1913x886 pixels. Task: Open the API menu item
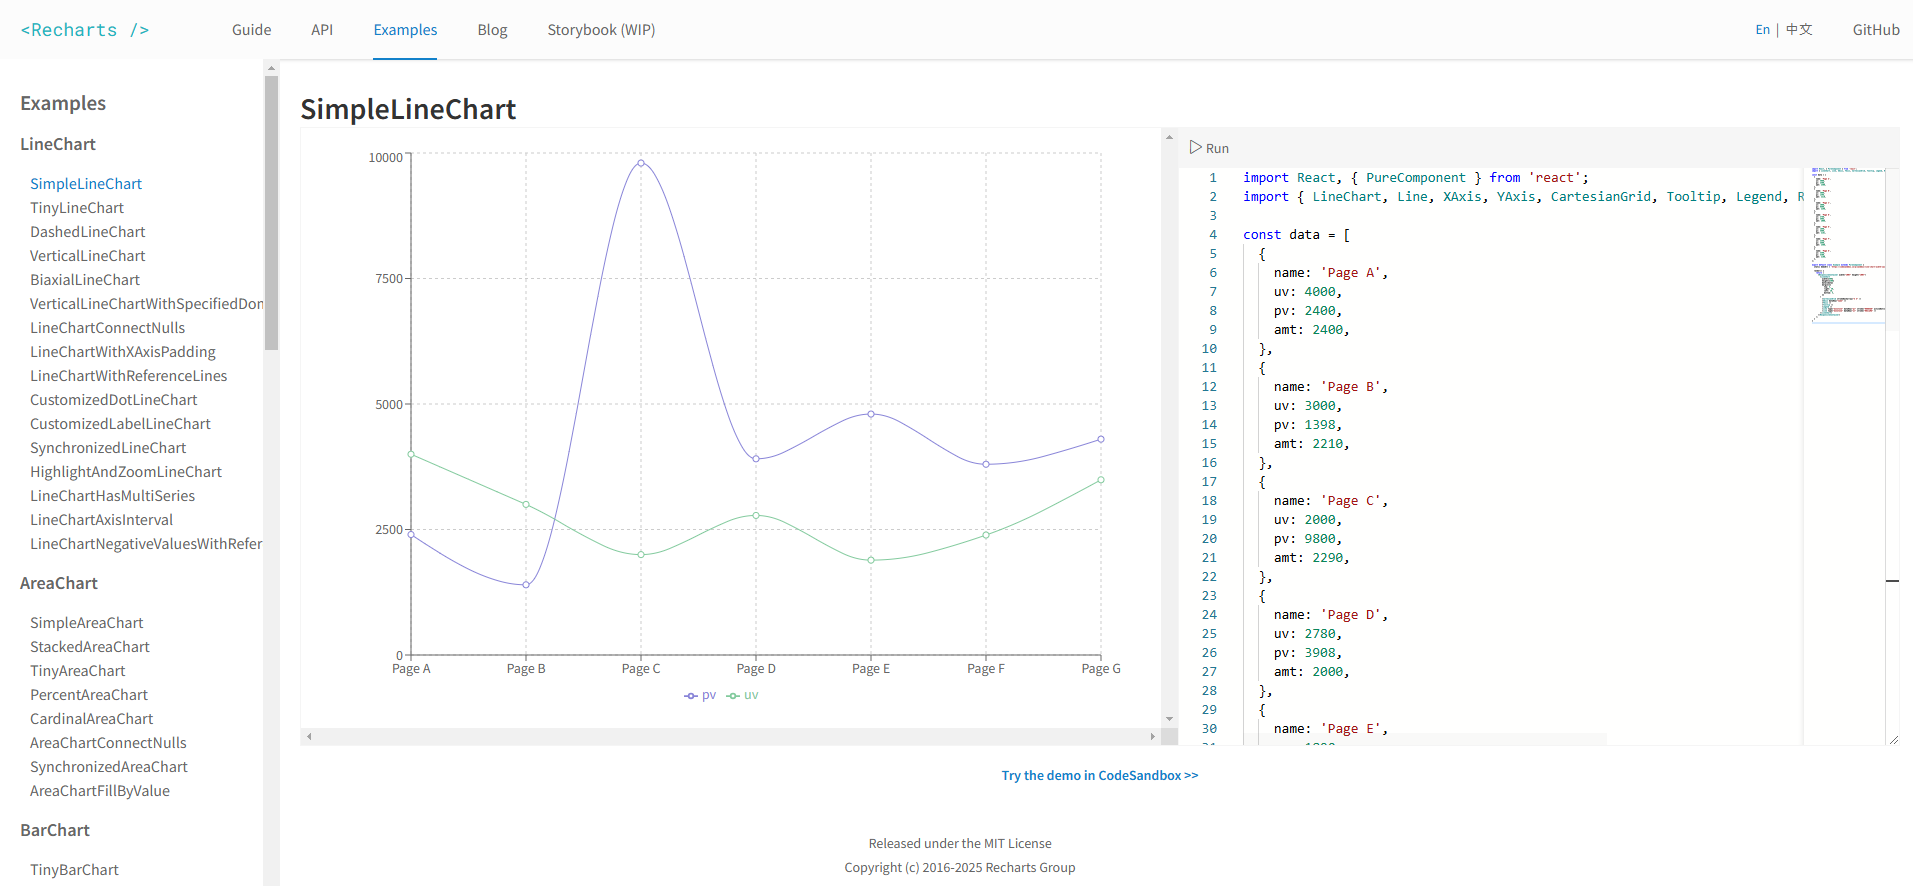(322, 30)
